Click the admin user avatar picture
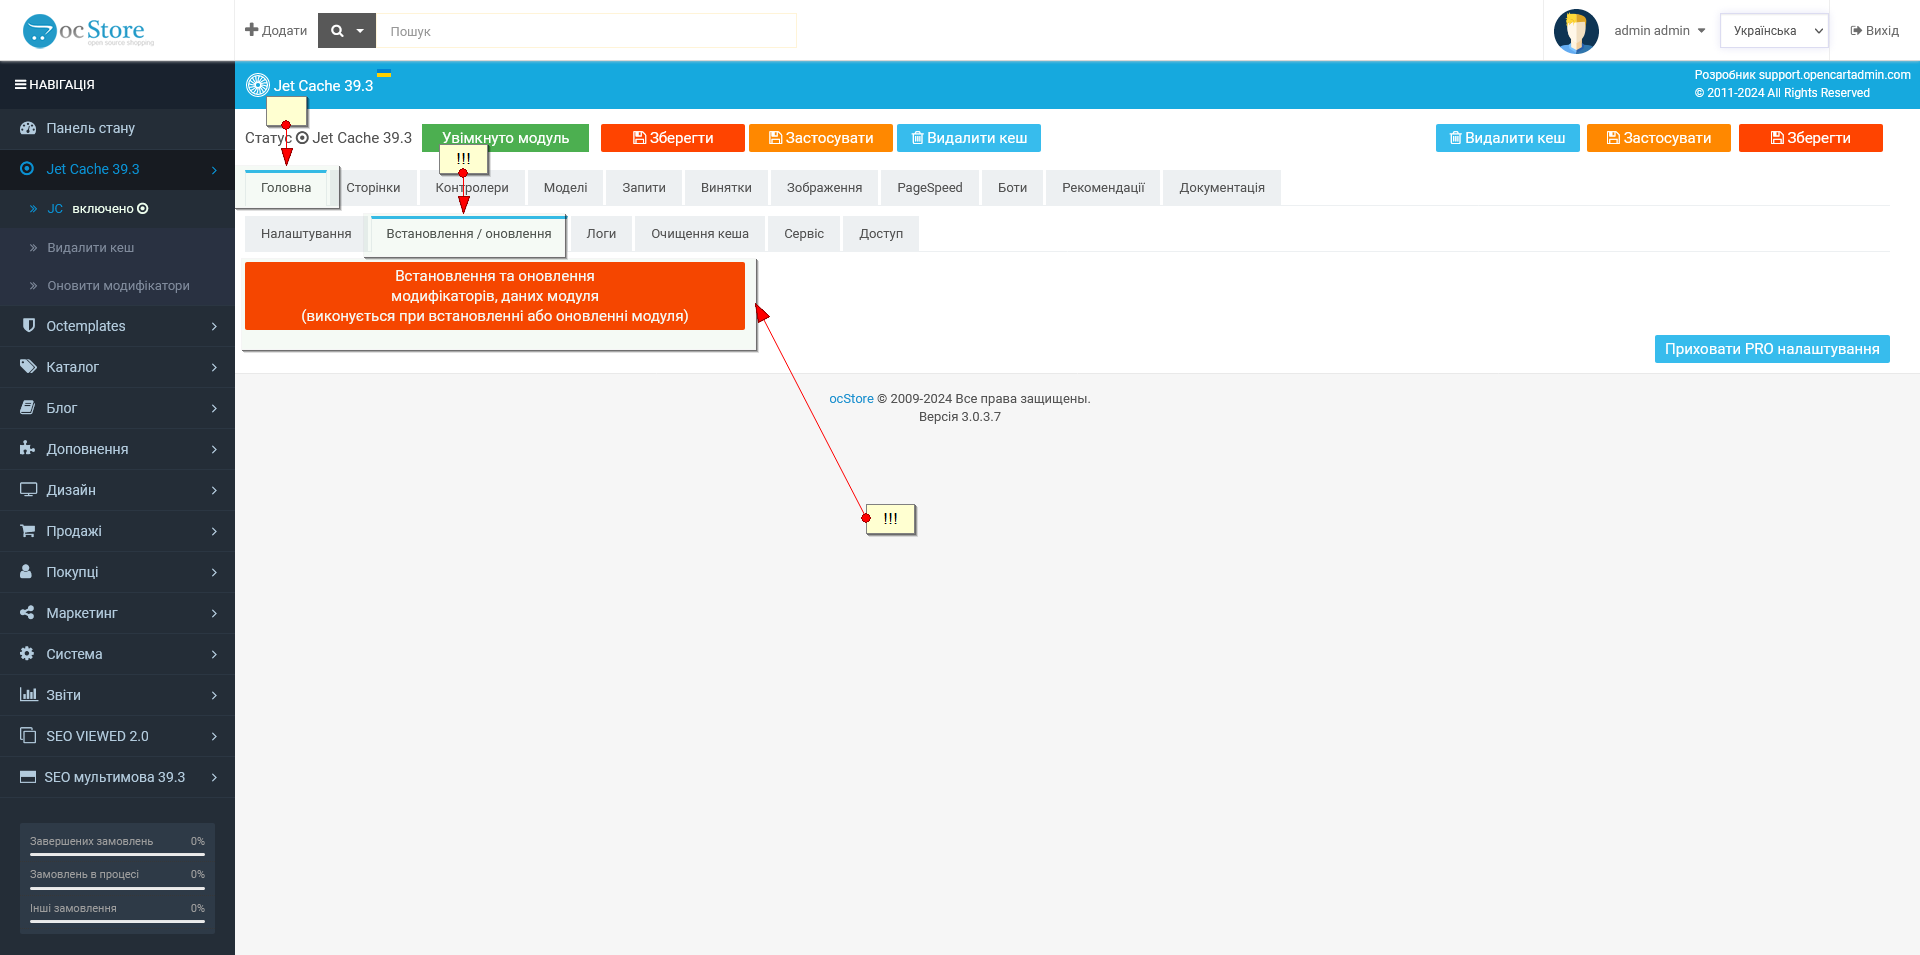1920x955 pixels. [x=1576, y=31]
